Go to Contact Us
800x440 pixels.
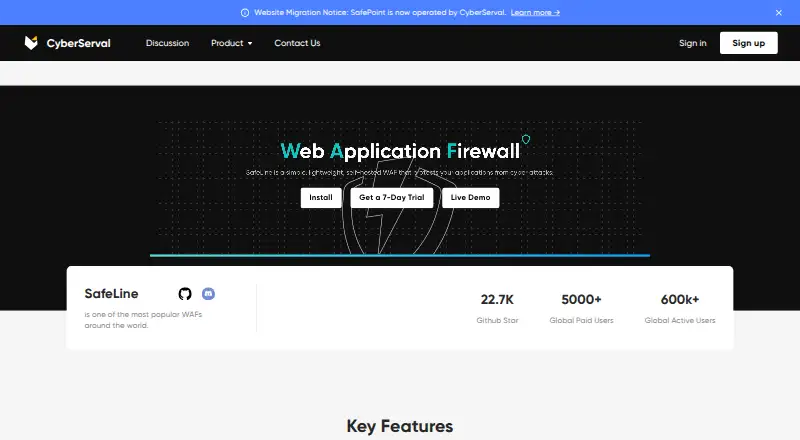[297, 43]
